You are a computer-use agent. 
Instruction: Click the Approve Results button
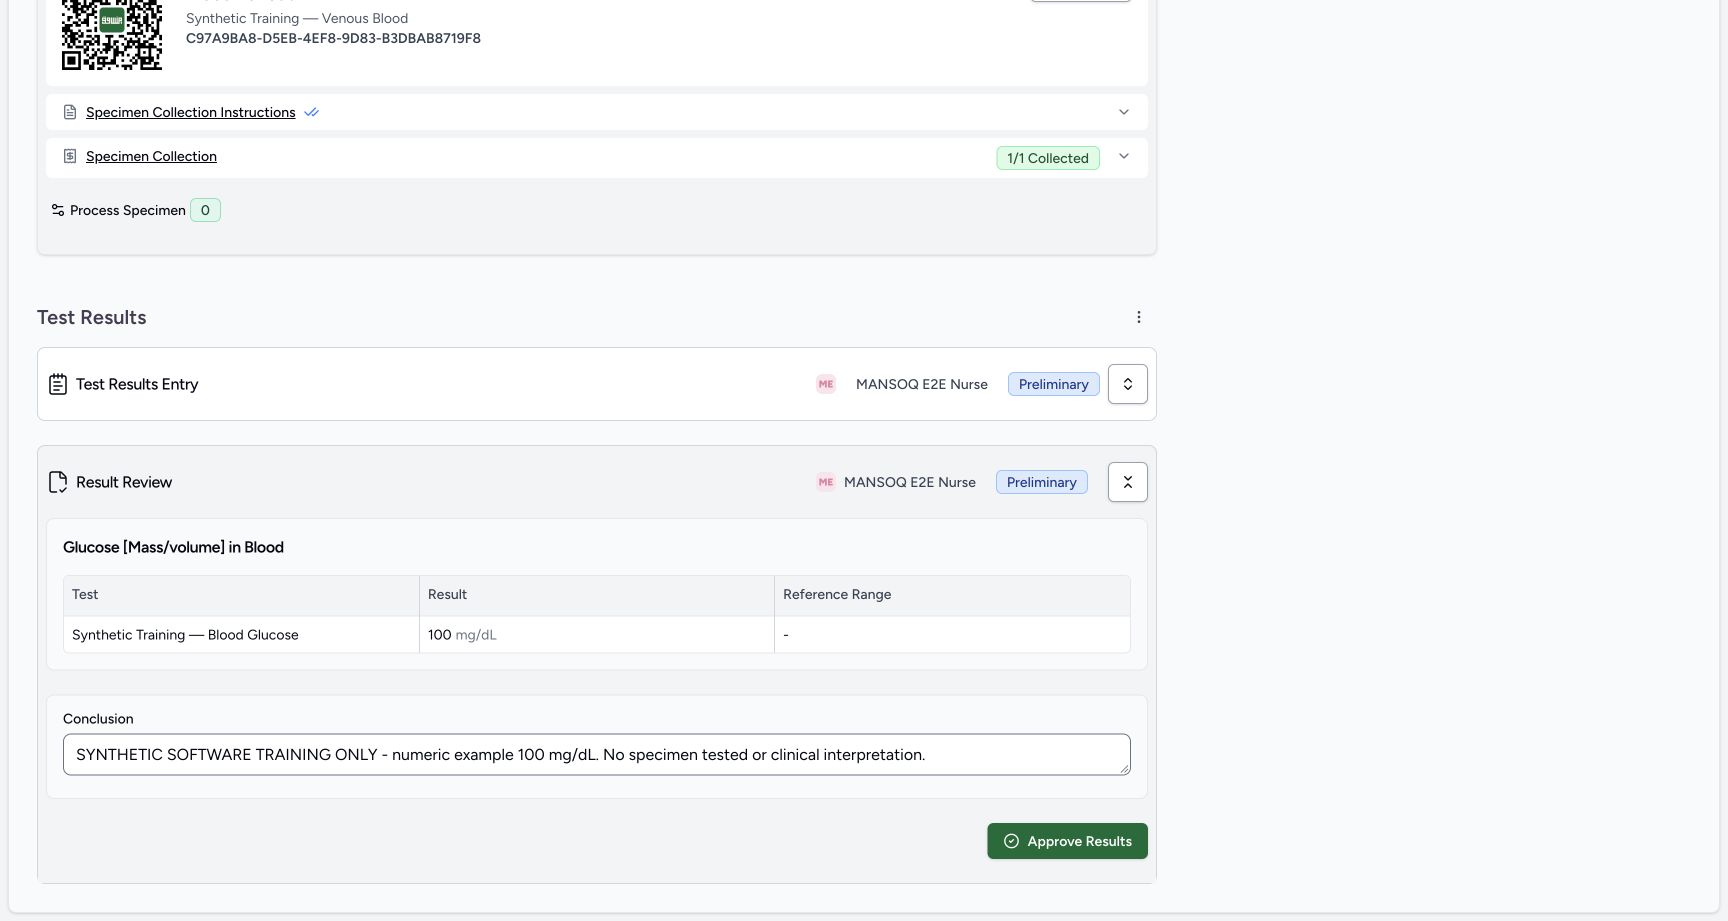[x=1067, y=841]
